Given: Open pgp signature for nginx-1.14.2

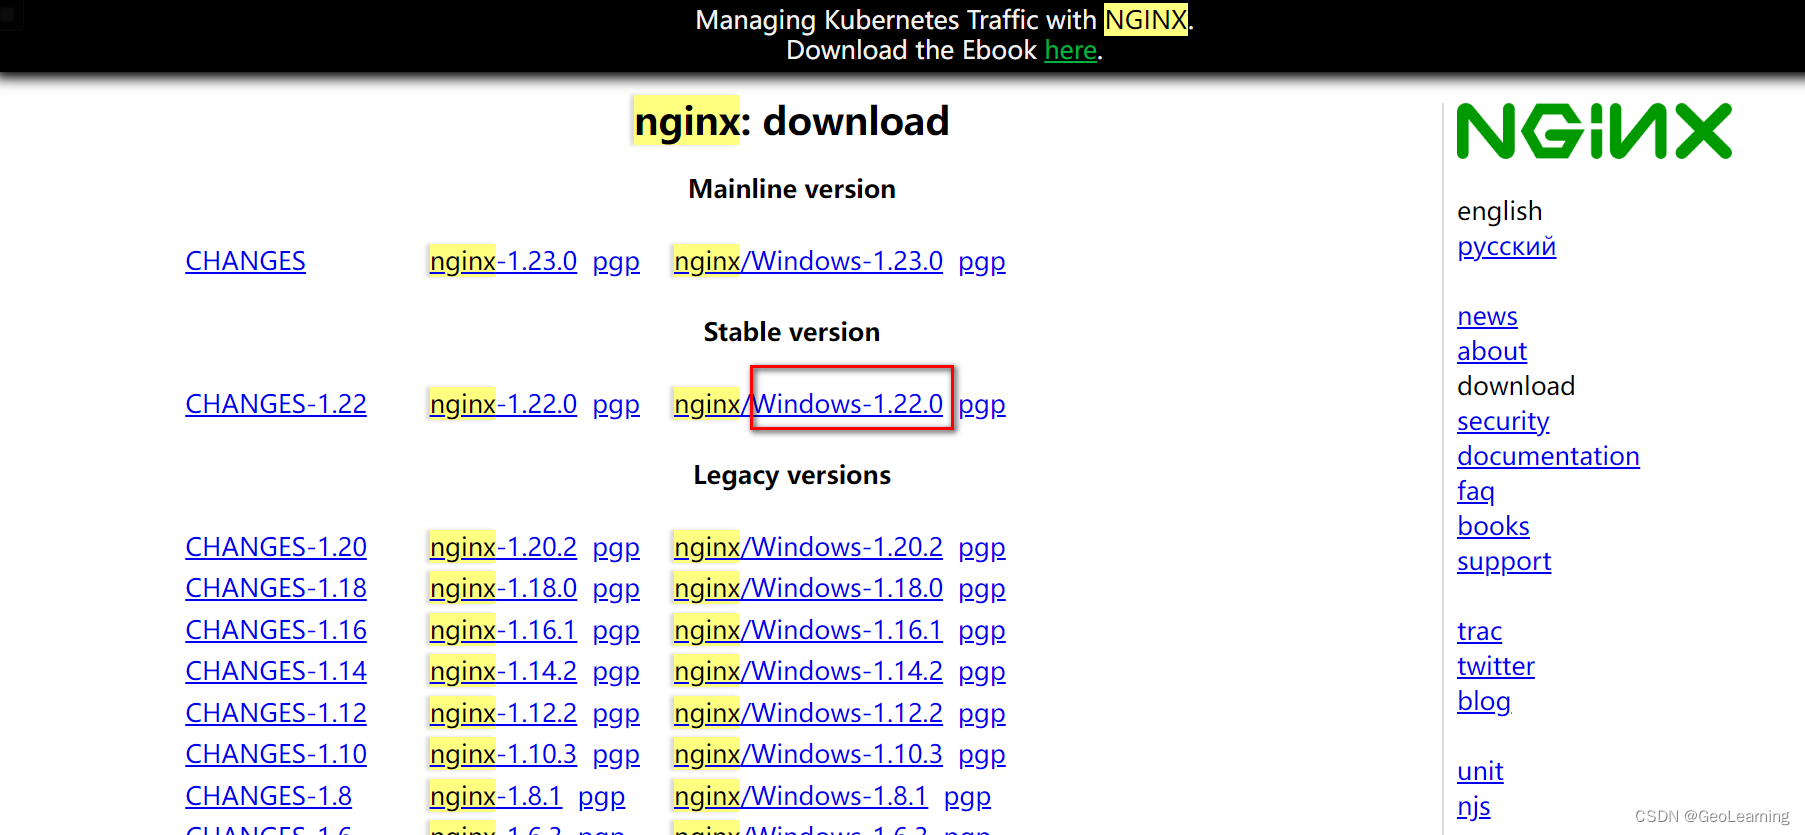Looking at the screenshot, I should pos(616,672).
